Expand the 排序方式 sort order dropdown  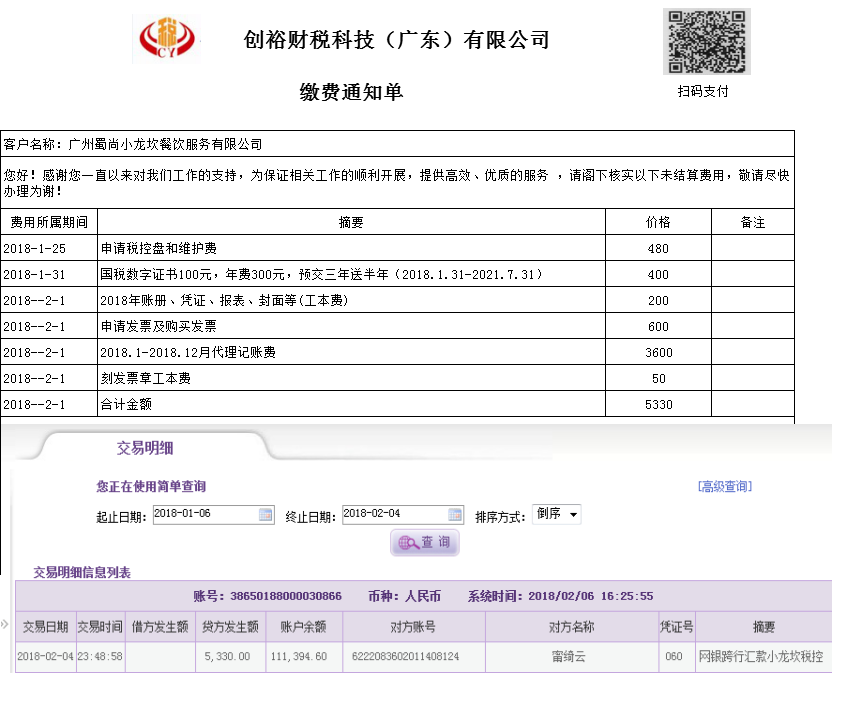(556, 514)
